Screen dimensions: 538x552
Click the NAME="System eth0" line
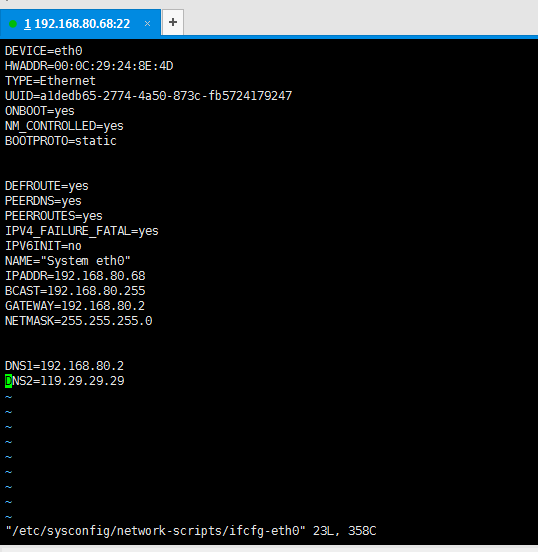pos(68,261)
